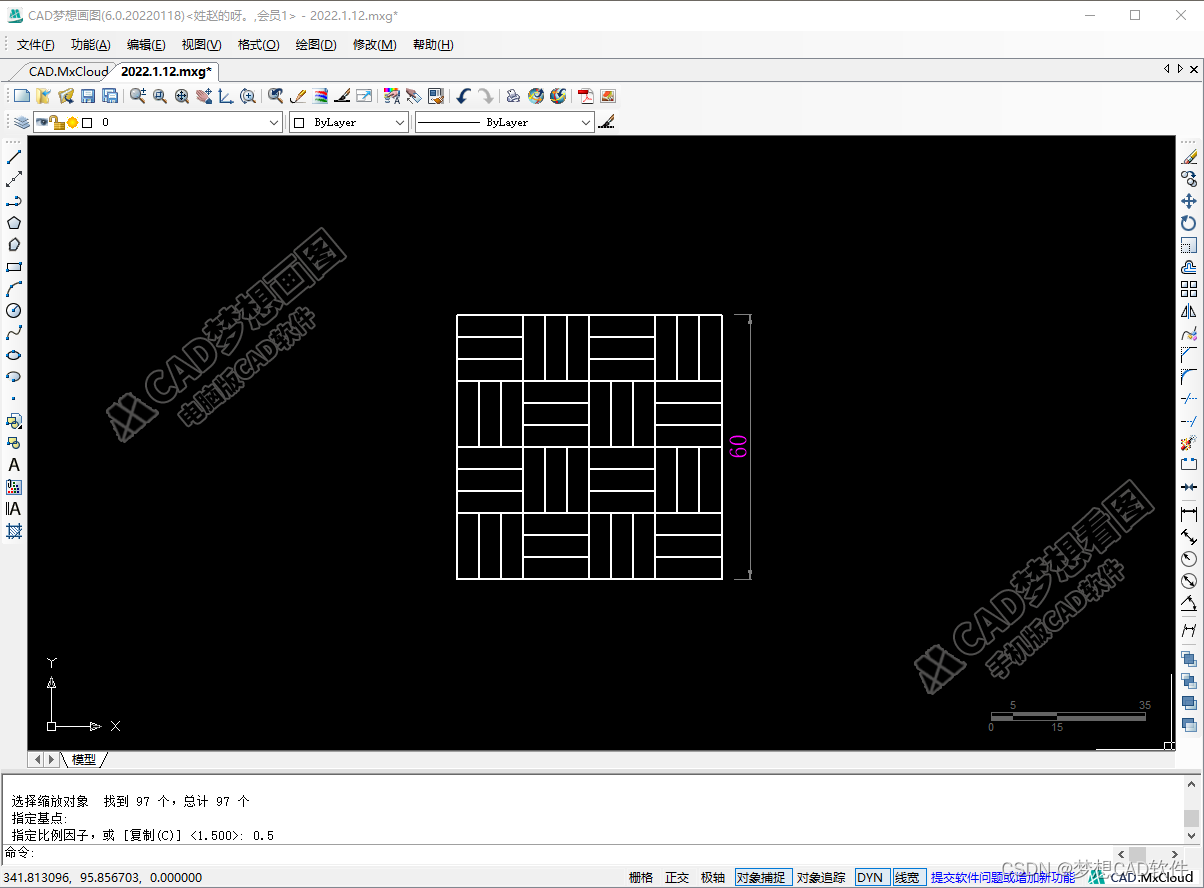Expand the ByLayer color dropdown
This screenshot has width=1204, height=888.
[400, 122]
